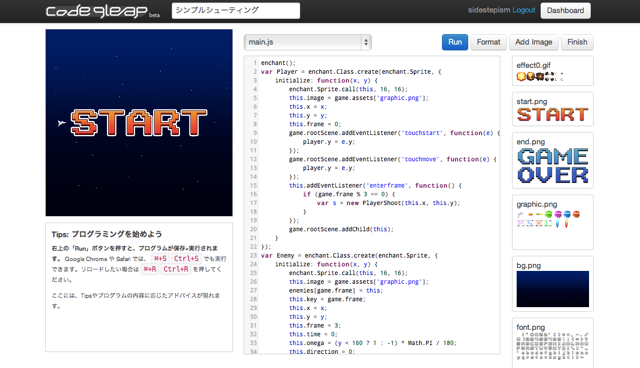The height and width of the screenshot is (368, 640).
Task: Select the effect0.gif asset thumbnail
Action: tap(553, 71)
